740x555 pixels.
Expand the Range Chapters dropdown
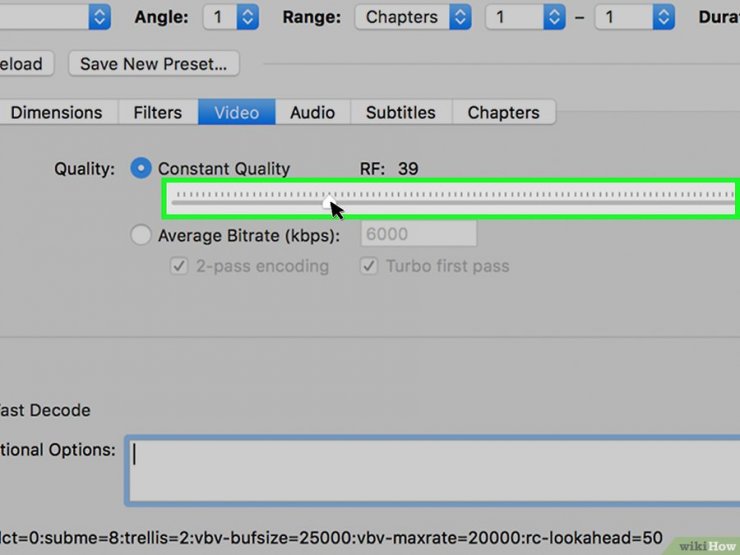click(414, 16)
